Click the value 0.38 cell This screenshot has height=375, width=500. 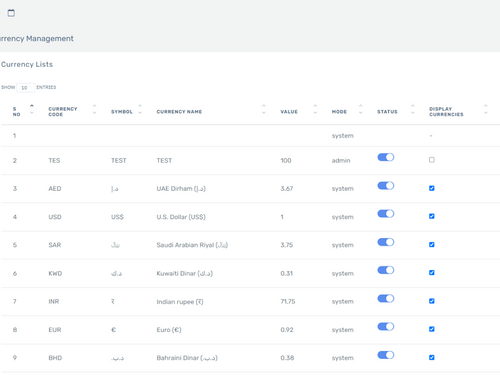(x=287, y=358)
